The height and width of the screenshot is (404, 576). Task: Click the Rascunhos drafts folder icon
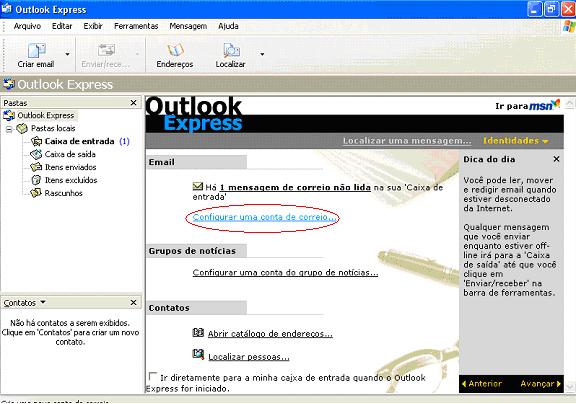point(36,193)
